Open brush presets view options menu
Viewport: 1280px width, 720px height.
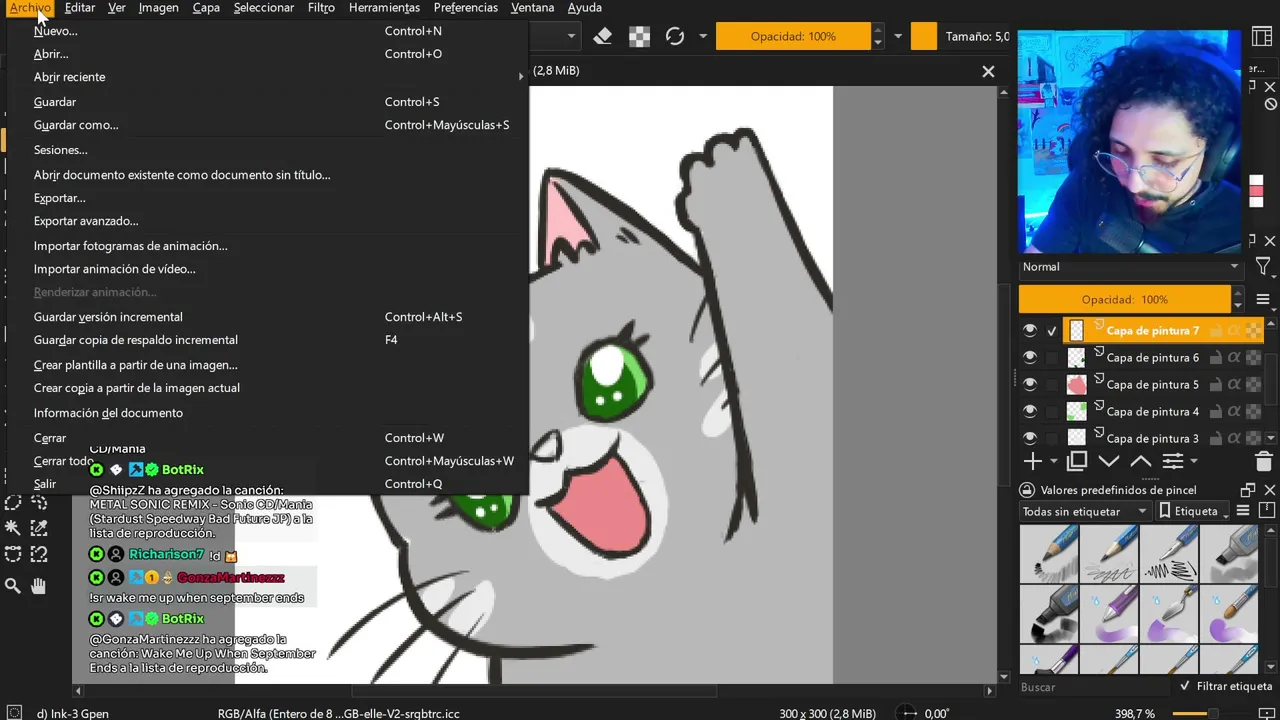point(1243,511)
